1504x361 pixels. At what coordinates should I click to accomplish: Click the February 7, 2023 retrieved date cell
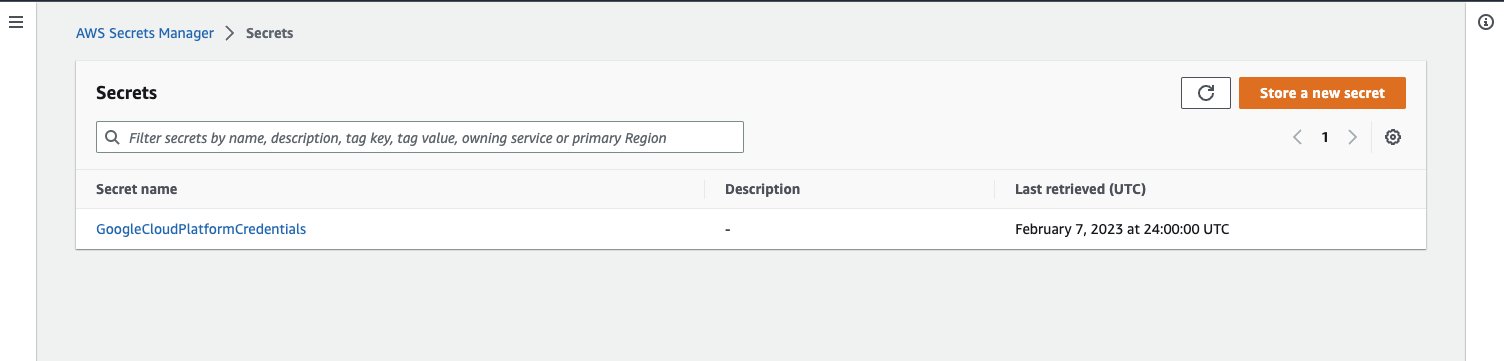coord(1122,229)
